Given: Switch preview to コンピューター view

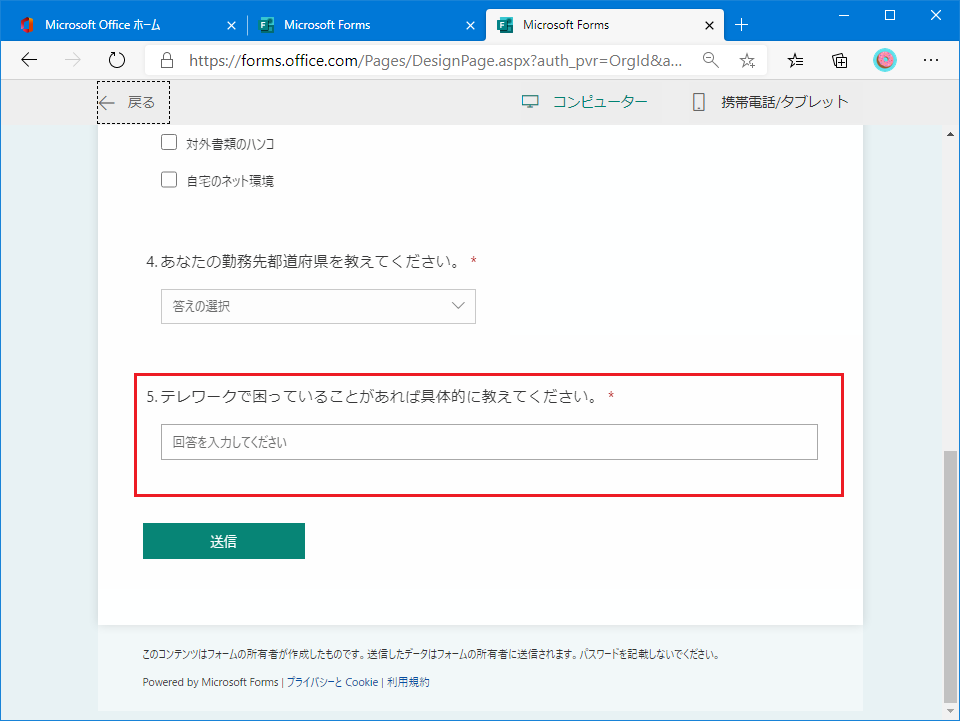Looking at the screenshot, I should tap(584, 102).
